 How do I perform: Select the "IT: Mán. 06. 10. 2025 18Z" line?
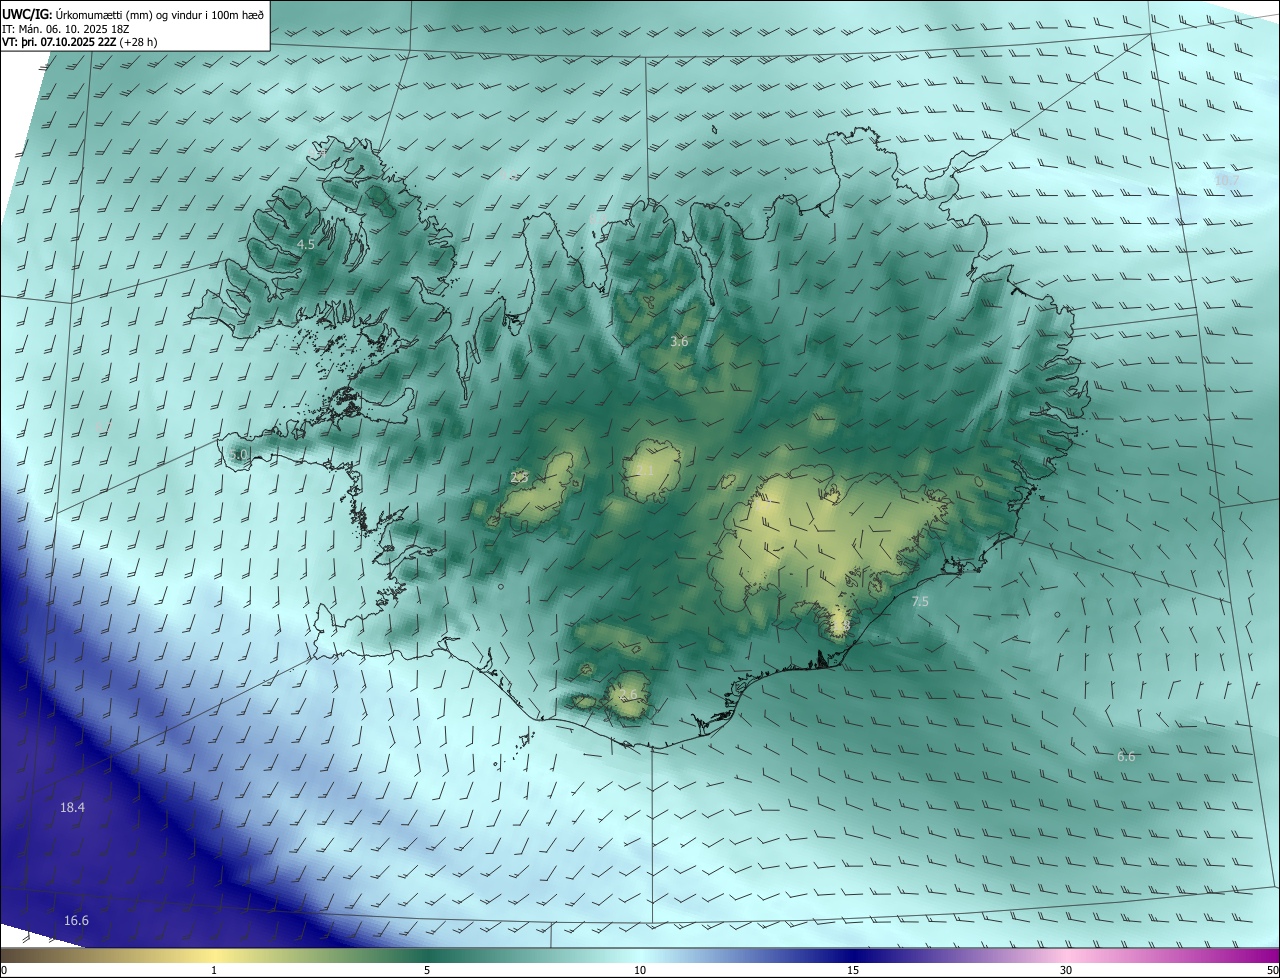pyautogui.click(x=66, y=29)
